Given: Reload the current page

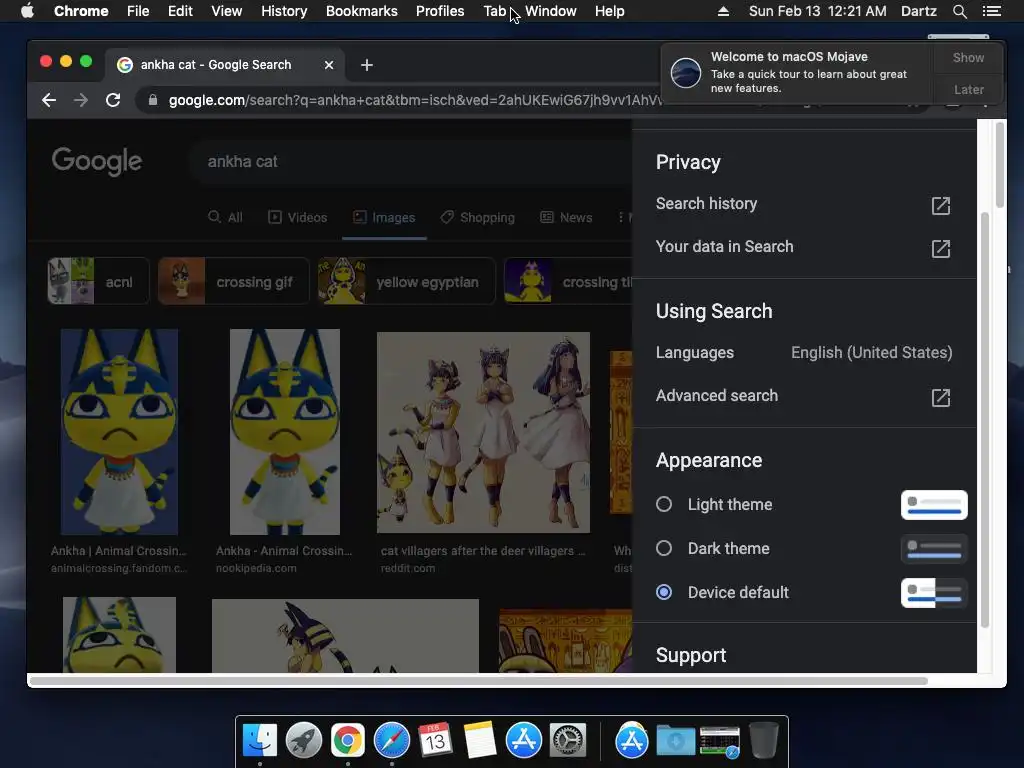Looking at the screenshot, I should coord(113,100).
